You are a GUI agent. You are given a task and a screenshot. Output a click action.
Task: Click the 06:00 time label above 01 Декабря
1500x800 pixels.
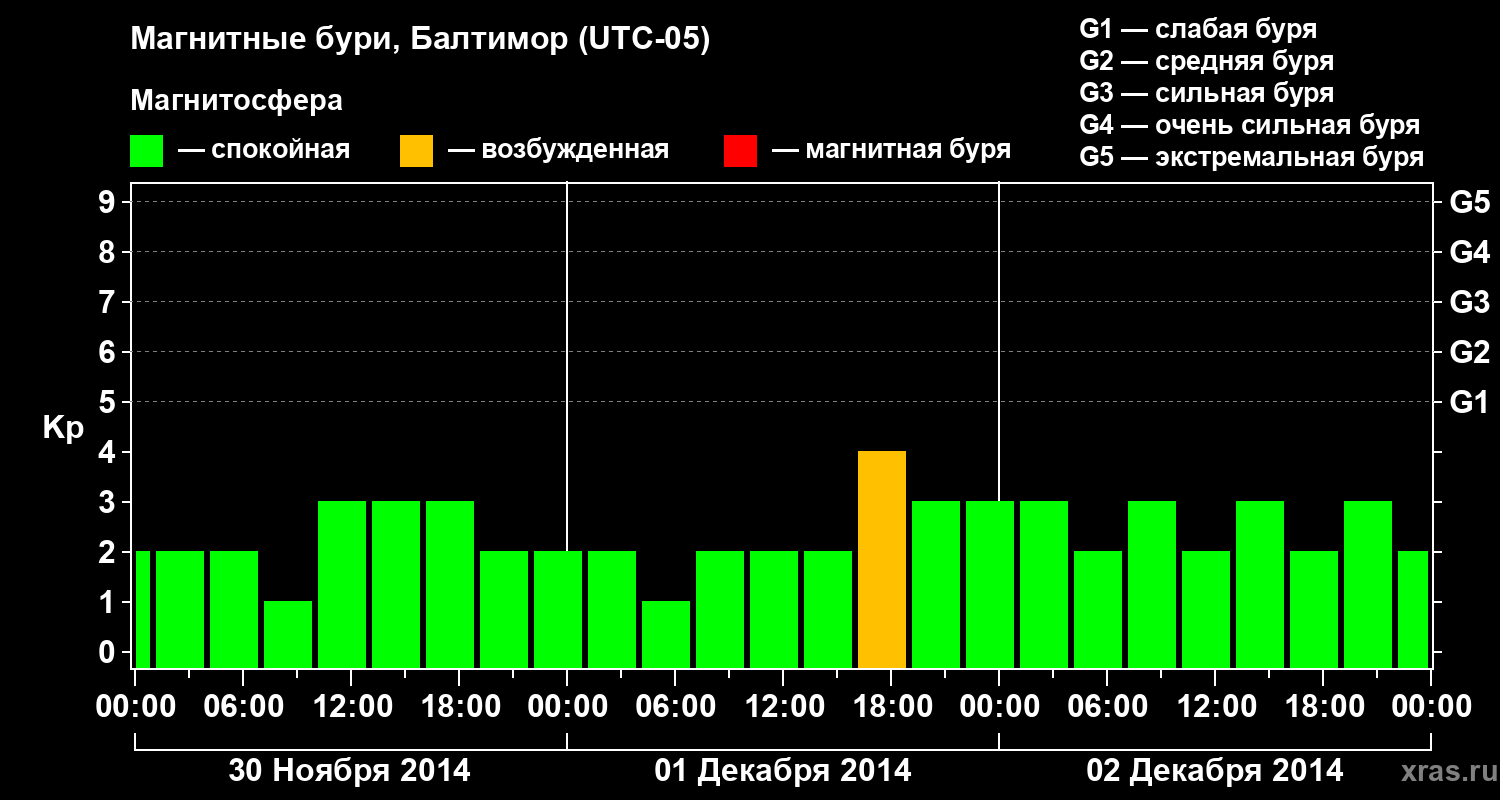tap(675, 707)
